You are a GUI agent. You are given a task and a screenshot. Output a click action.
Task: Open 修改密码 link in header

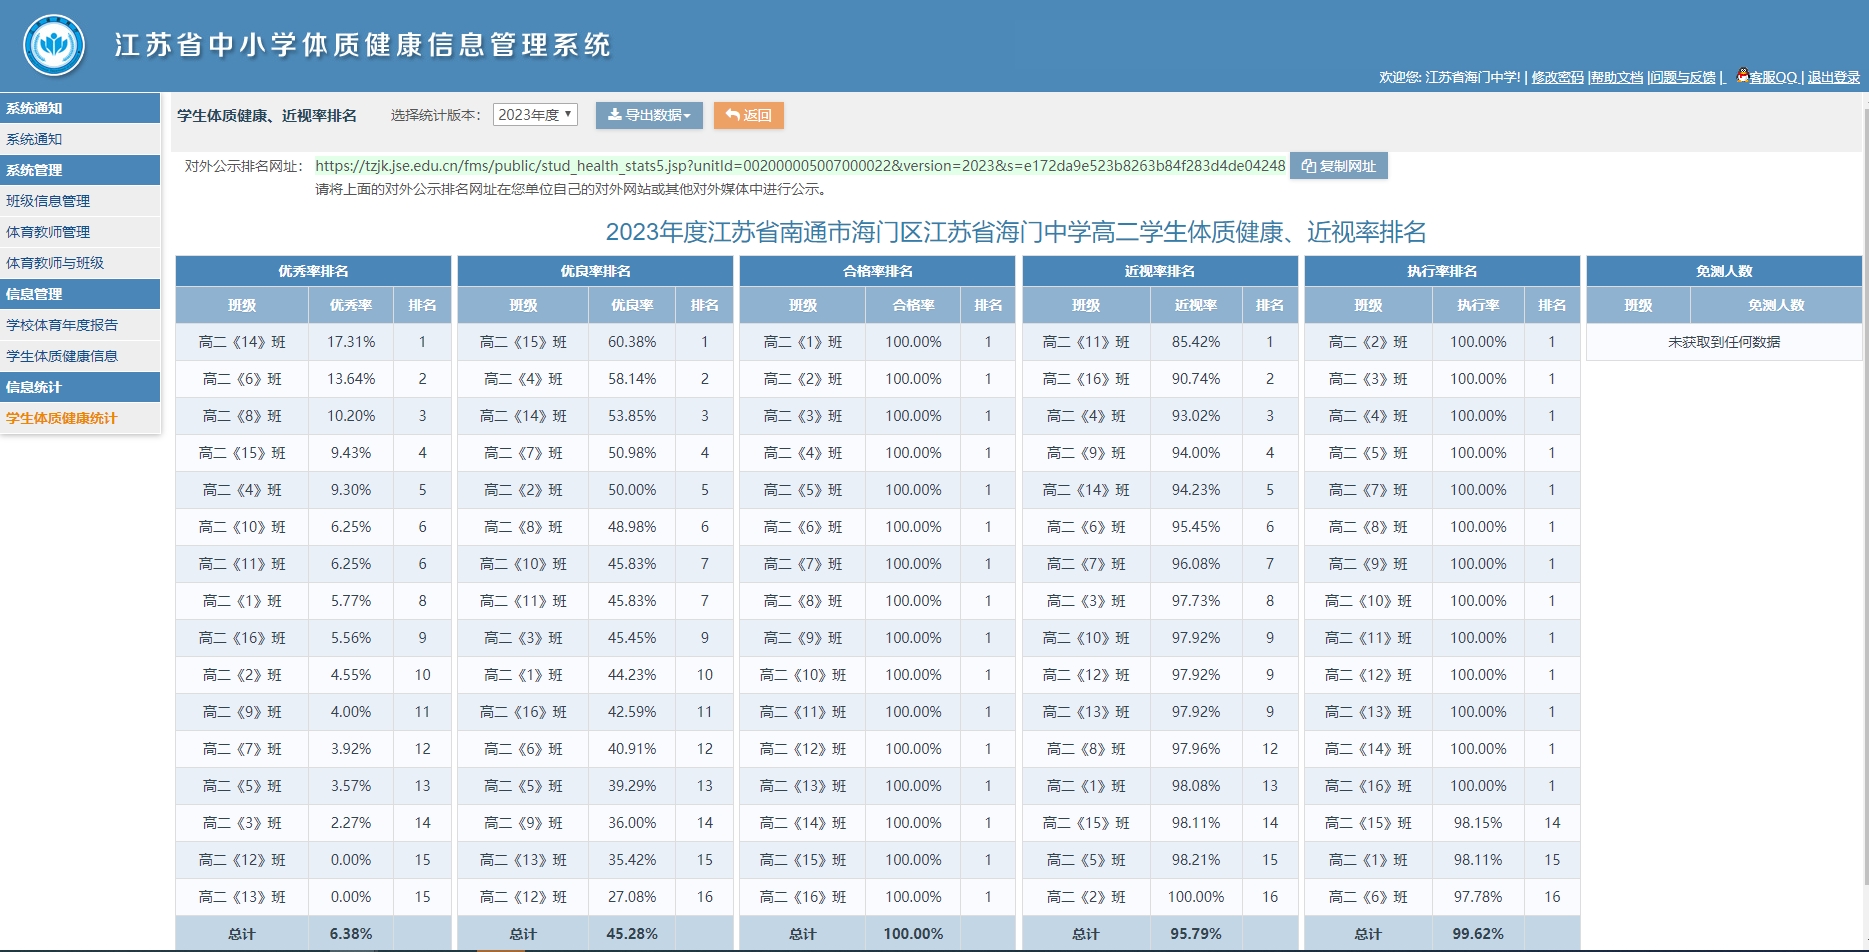pos(1558,77)
